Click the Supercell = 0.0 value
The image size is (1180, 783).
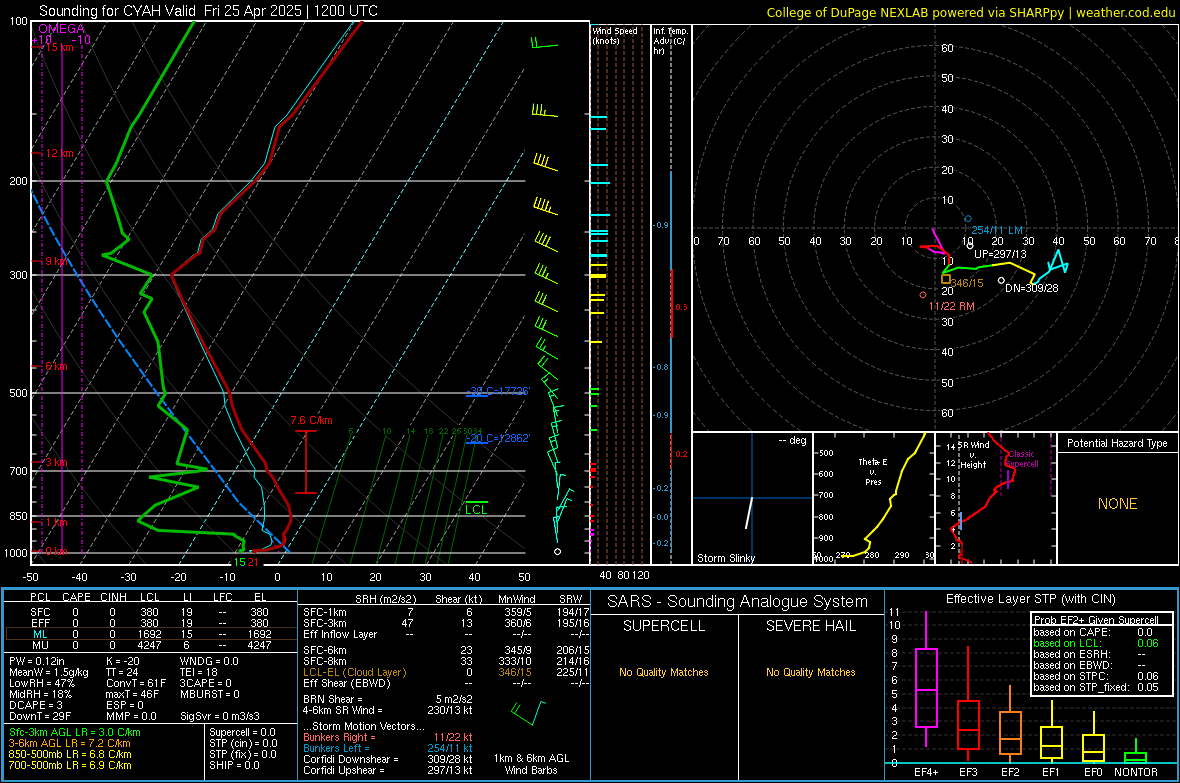tap(242, 732)
